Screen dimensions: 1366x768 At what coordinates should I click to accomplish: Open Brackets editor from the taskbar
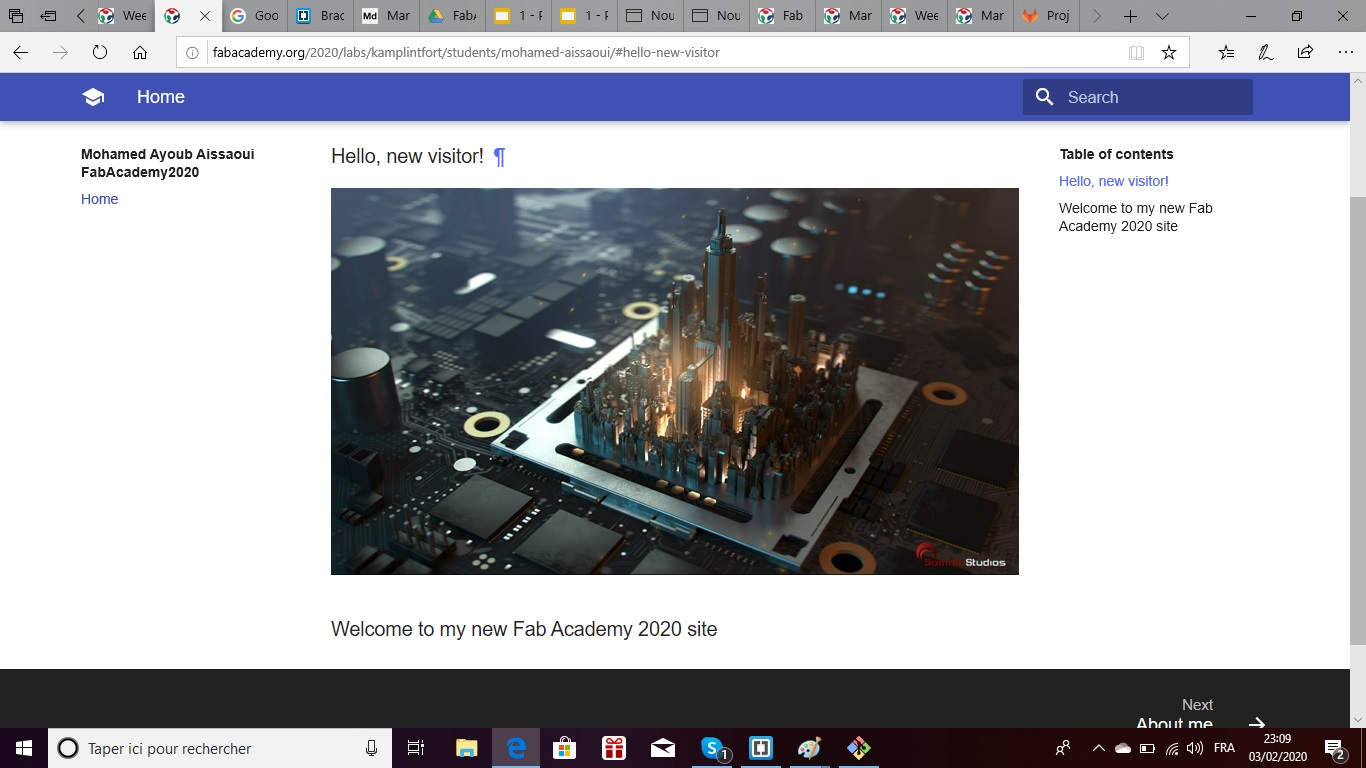pyautogui.click(x=761, y=748)
